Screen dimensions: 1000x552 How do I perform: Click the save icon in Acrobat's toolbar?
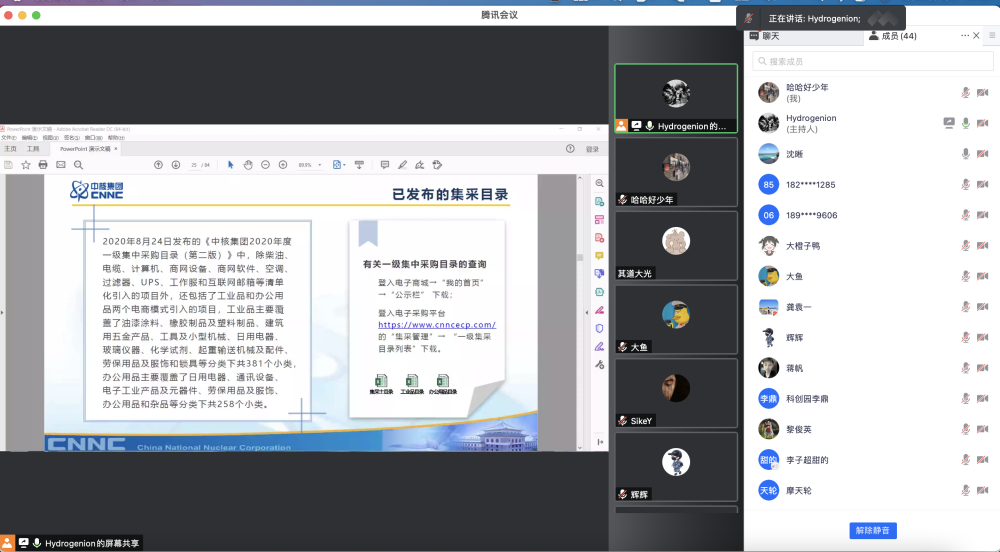[x=8, y=165]
